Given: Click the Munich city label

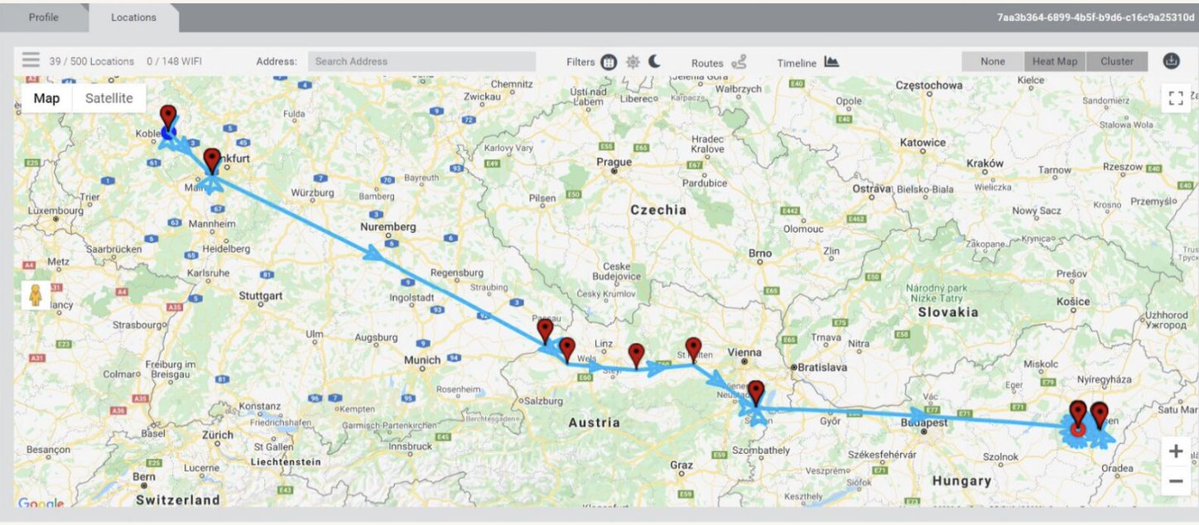Looking at the screenshot, I should tap(423, 360).
